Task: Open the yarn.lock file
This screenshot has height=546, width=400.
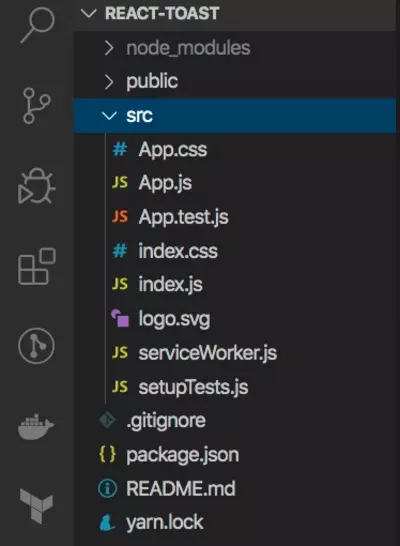Action: [x=235, y=523]
